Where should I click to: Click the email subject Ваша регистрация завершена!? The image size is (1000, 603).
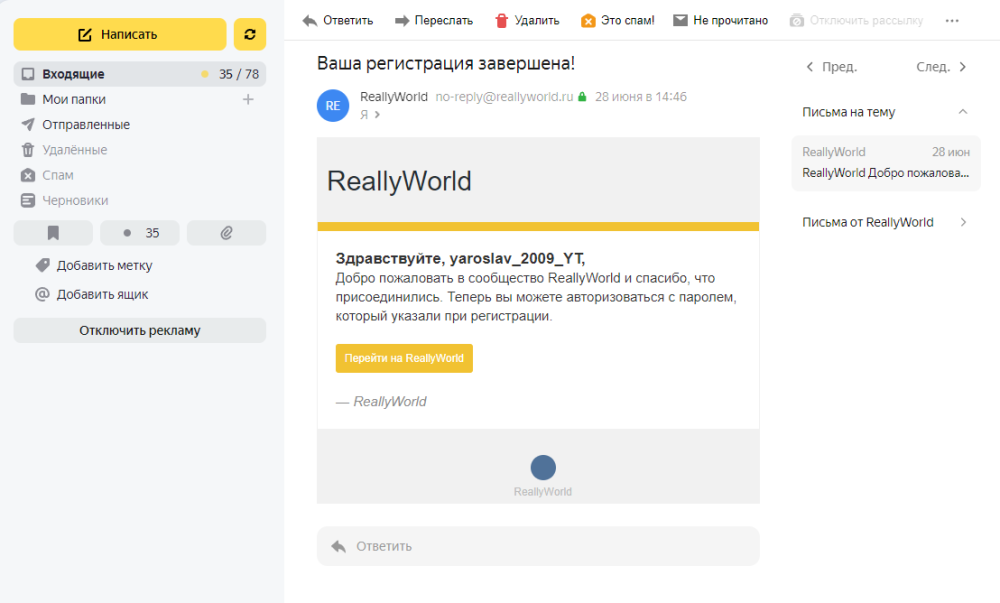tap(446, 63)
